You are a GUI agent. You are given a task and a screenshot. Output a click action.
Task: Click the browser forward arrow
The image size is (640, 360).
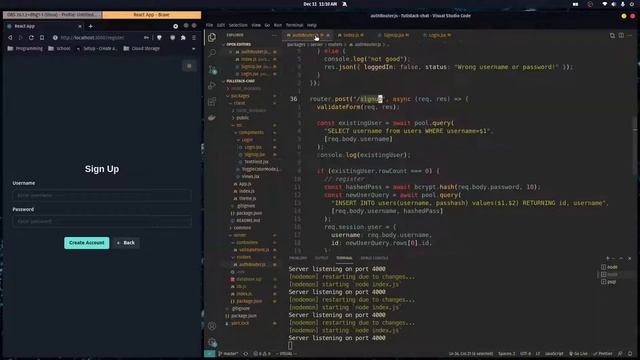tap(20, 38)
